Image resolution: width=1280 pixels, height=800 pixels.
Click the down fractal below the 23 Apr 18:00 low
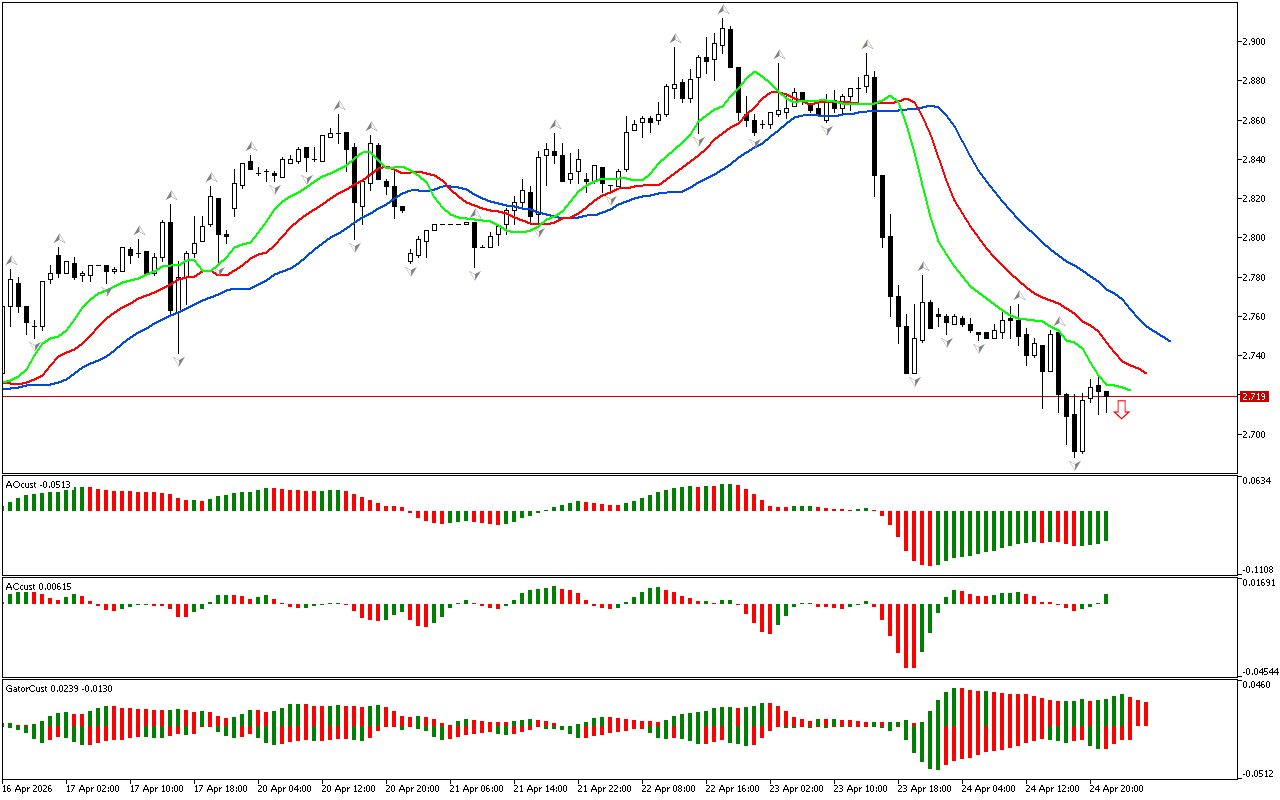[x=913, y=381]
